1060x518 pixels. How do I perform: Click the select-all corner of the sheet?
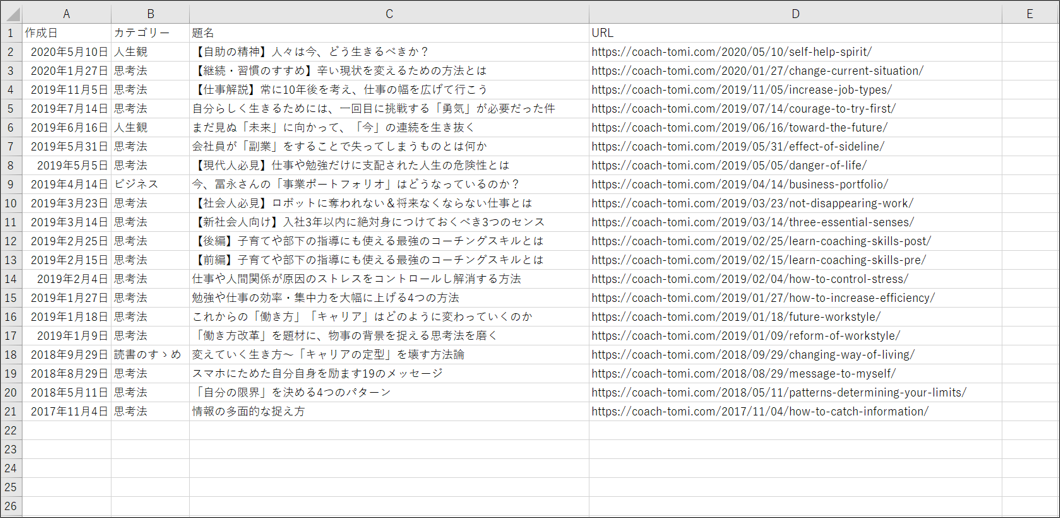coord(10,13)
